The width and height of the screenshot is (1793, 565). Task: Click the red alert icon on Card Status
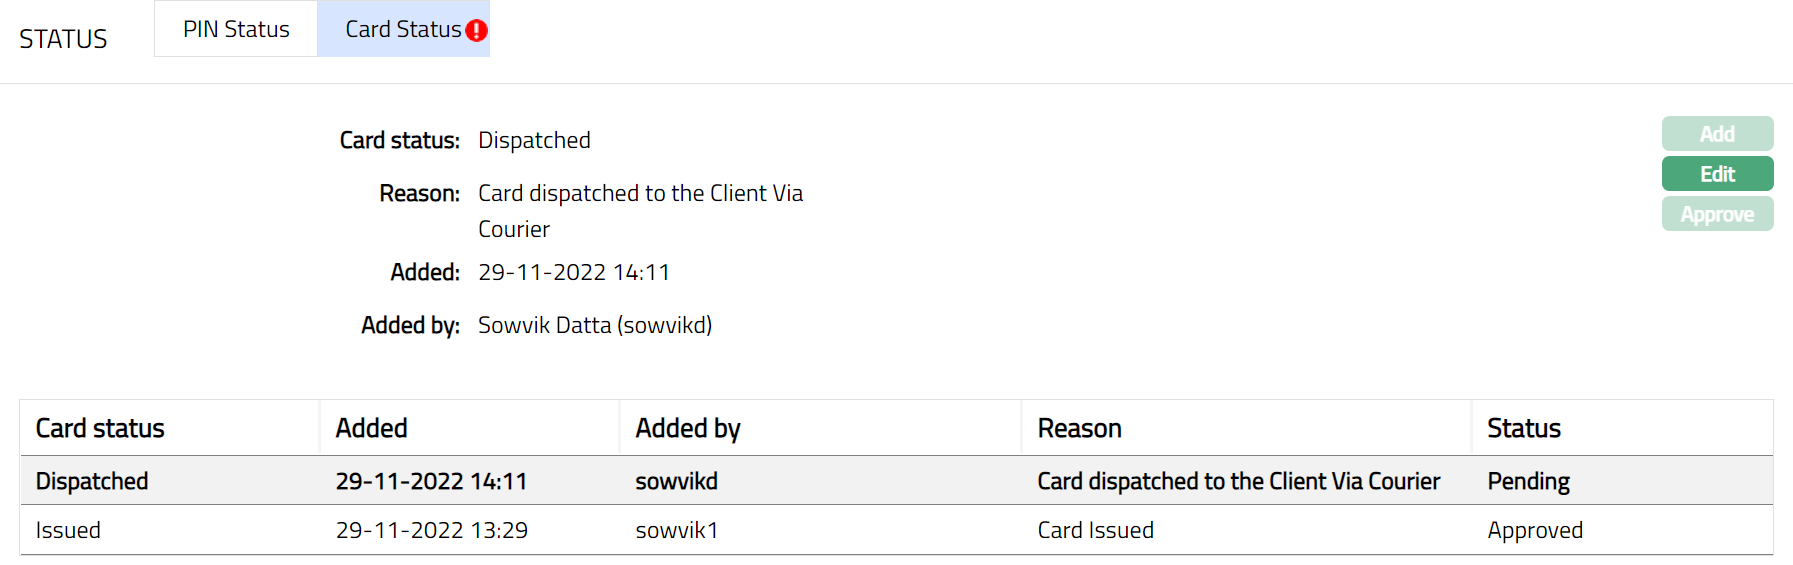(477, 31)
